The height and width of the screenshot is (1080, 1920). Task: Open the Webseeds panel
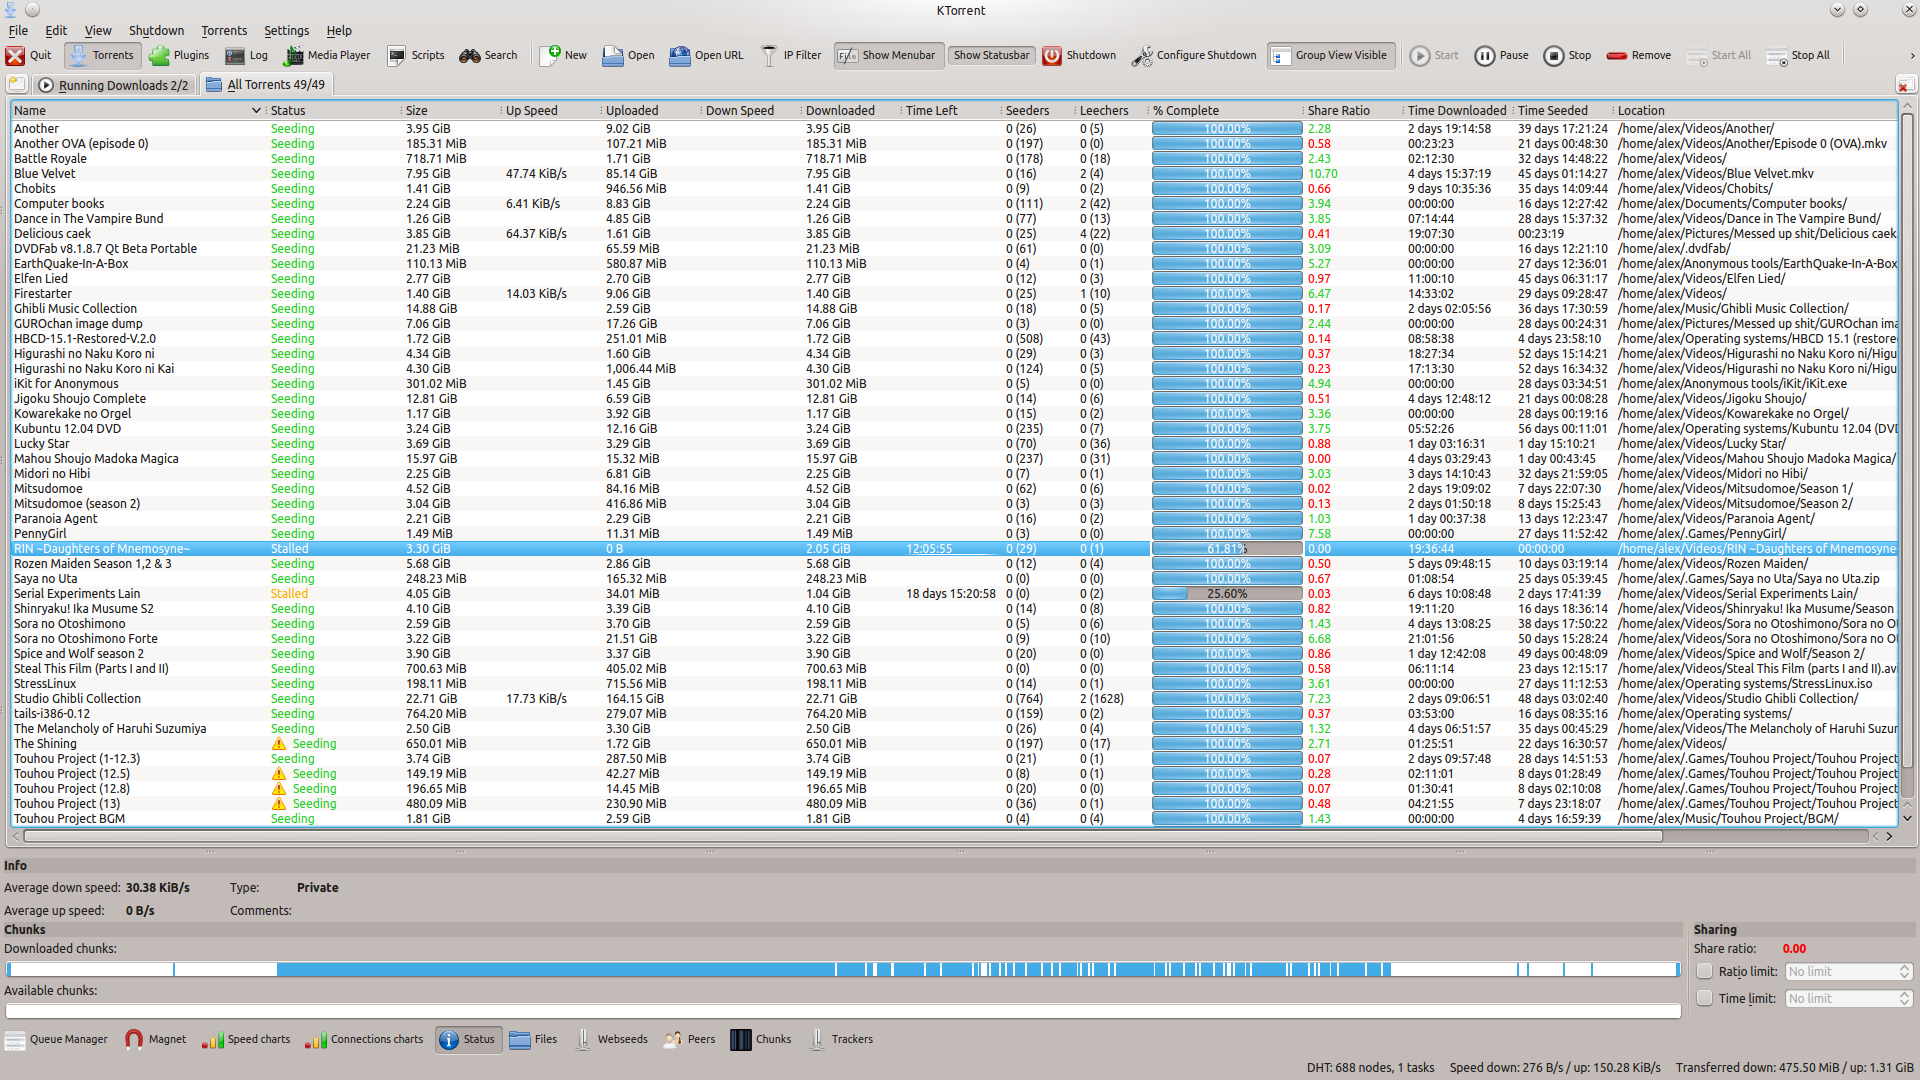tap(611, 1040)
